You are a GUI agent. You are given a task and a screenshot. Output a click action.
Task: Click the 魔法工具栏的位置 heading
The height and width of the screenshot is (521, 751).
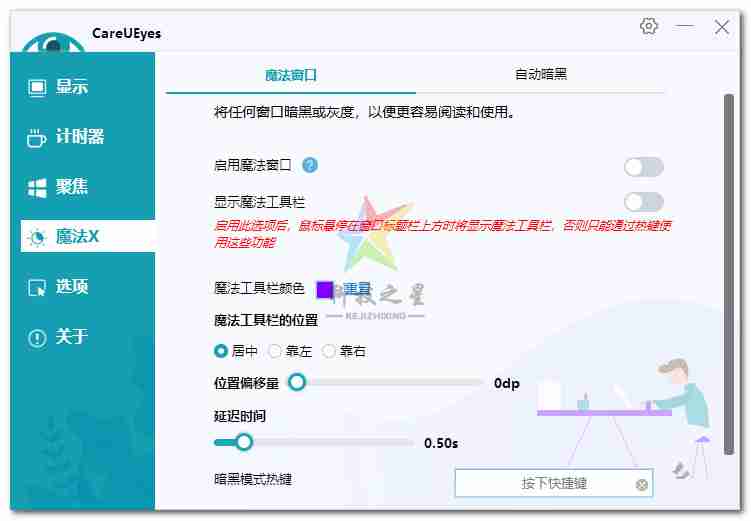266,320
